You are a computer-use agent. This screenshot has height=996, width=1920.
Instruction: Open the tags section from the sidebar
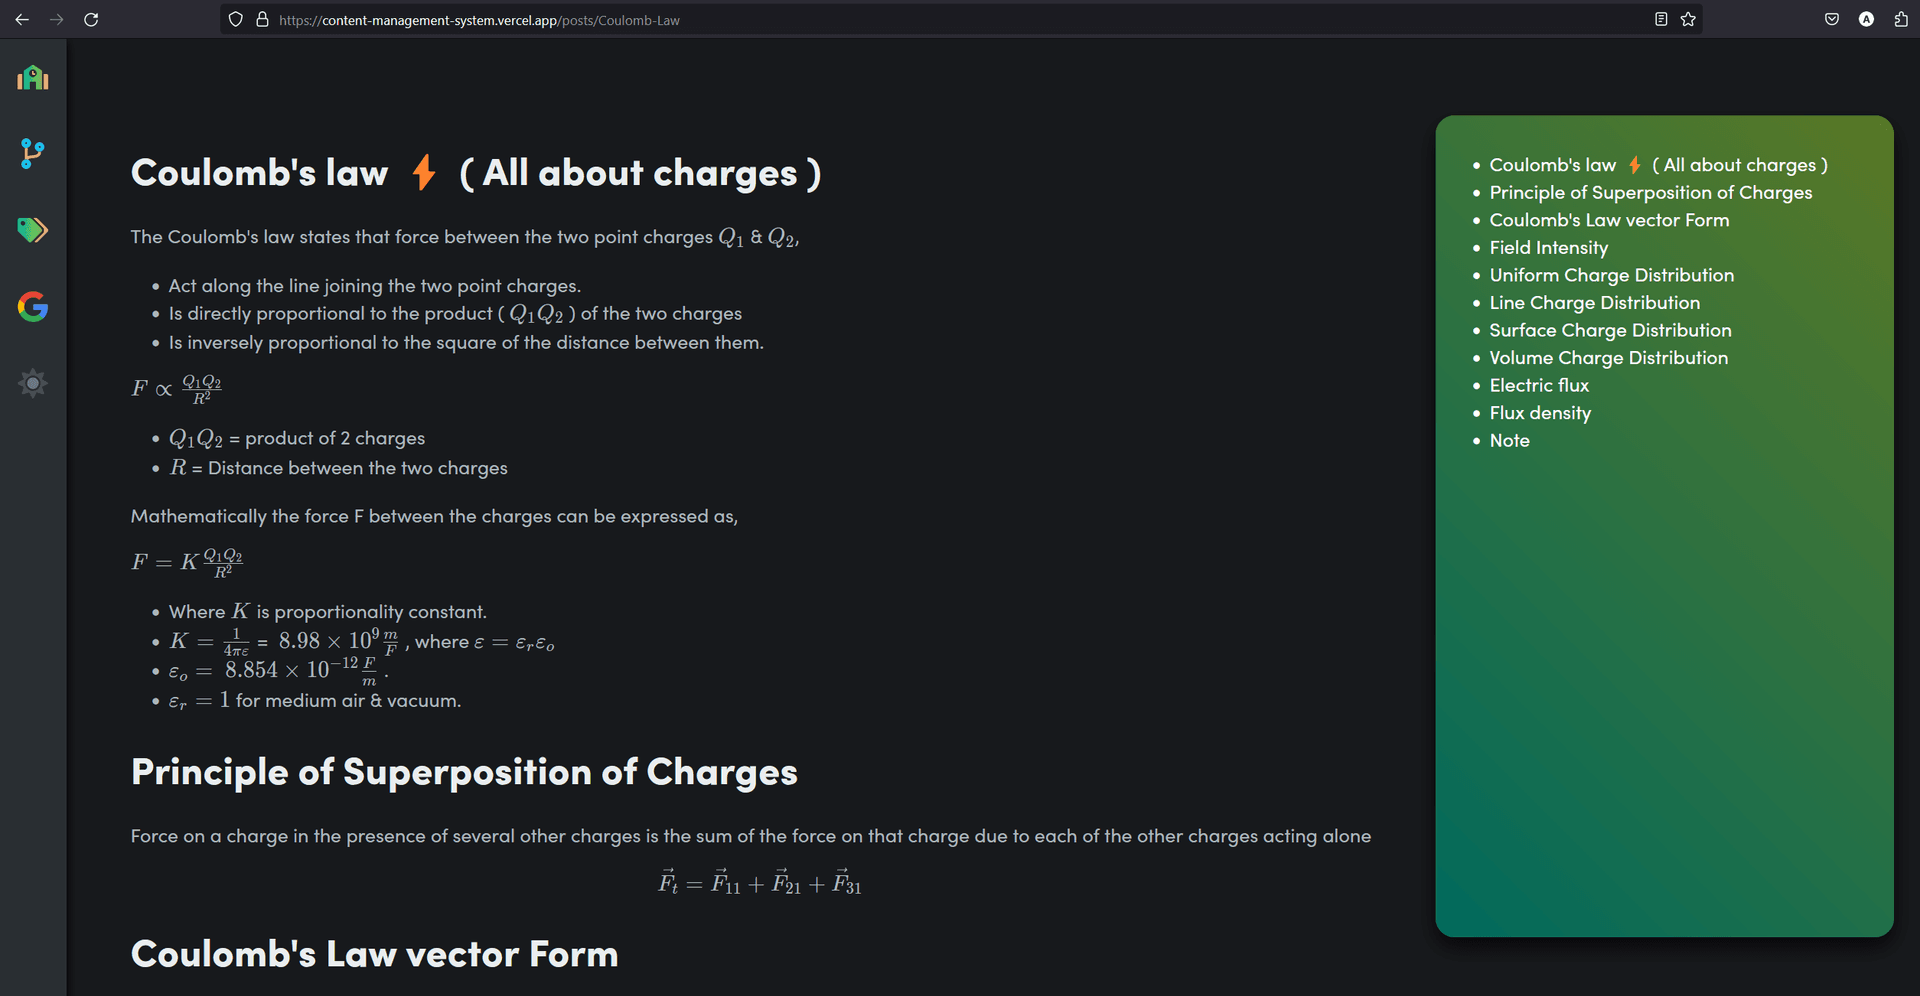point(33,230)
